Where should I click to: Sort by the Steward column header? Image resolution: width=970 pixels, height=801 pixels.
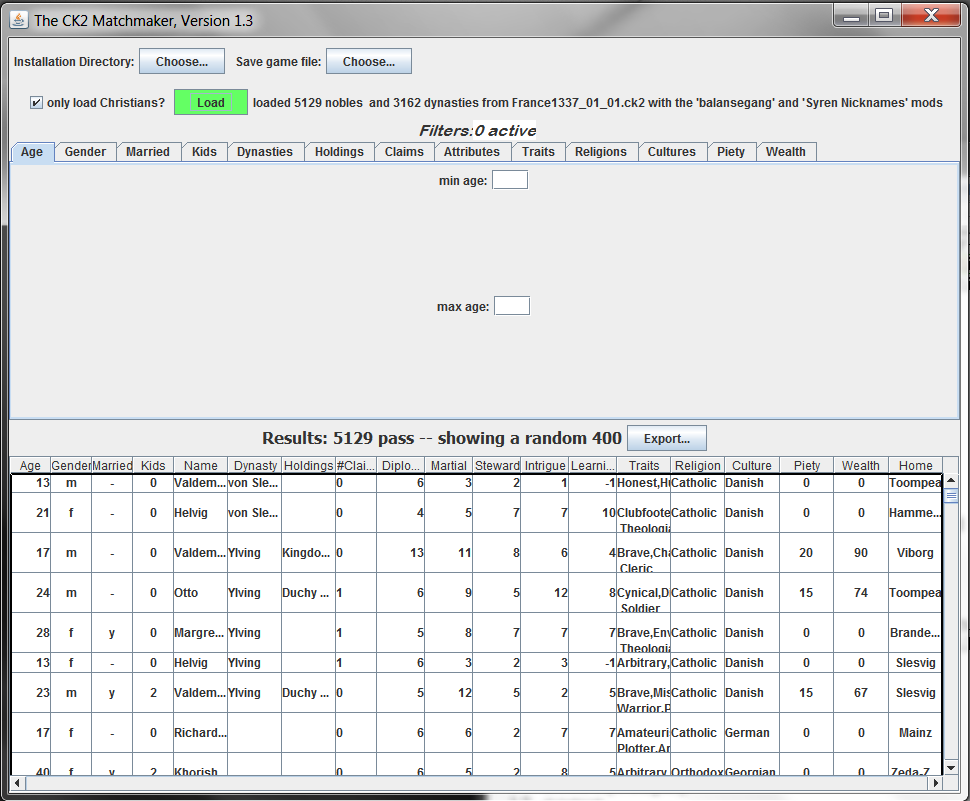point(497,465)
